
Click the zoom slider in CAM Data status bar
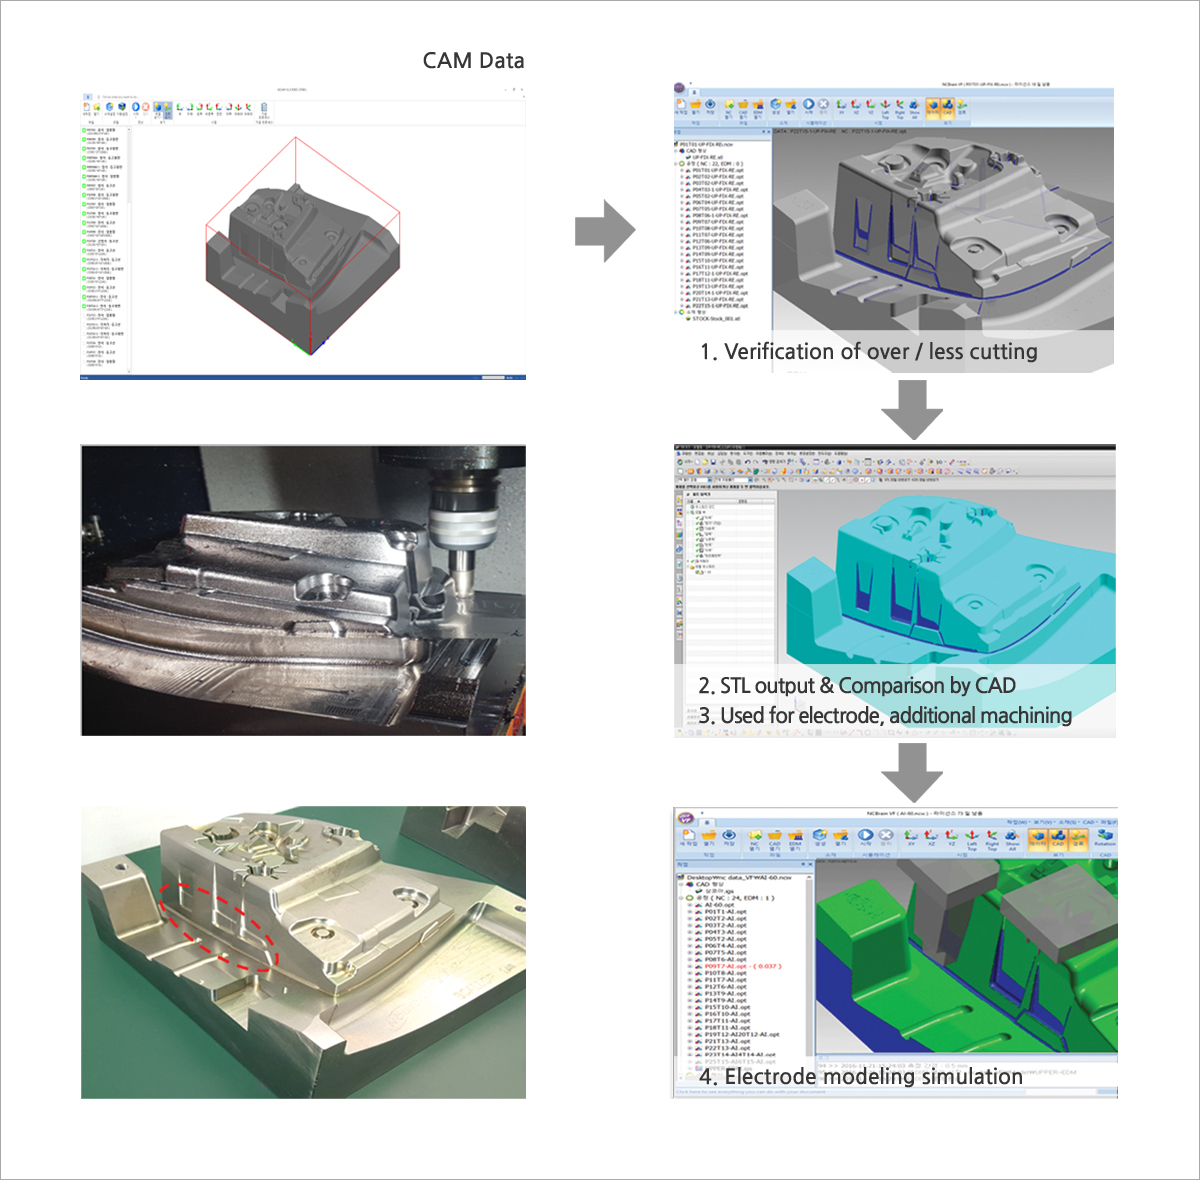coord(493,377)
